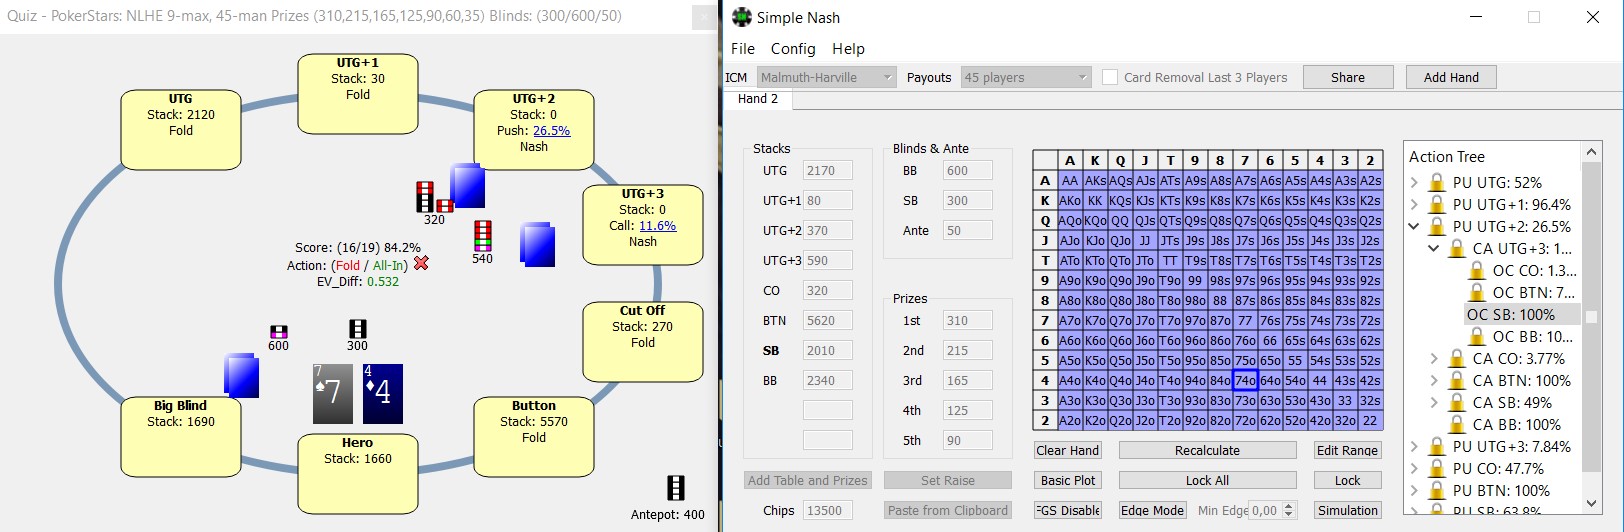Select the AA cell in the hand grid
The width and height of the screenshot is (1624, 532).
click(x=1070, y=181)
